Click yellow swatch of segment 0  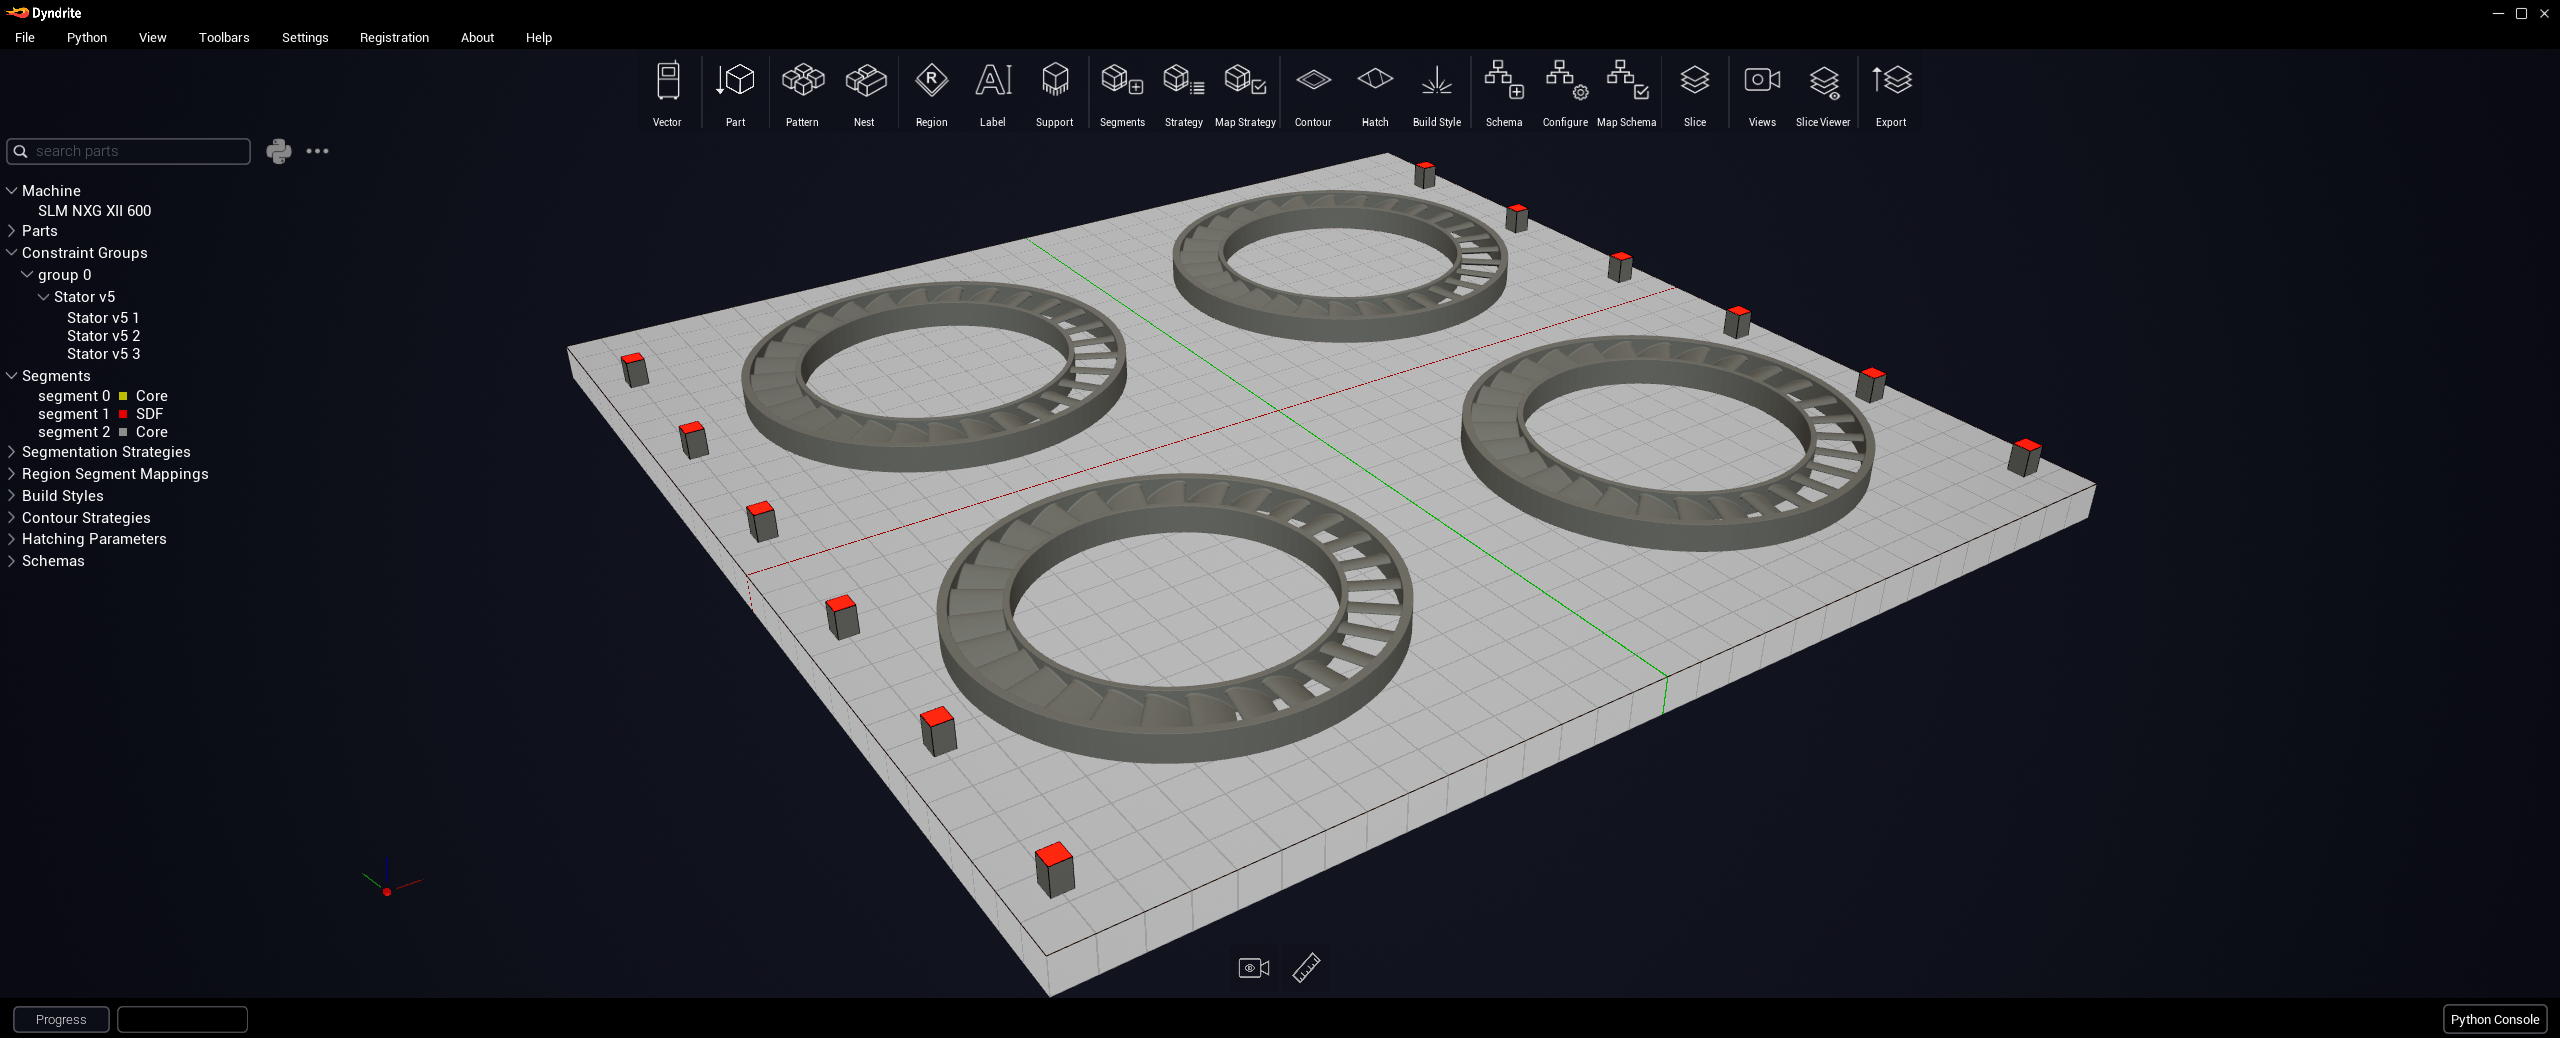coord(123,396)
